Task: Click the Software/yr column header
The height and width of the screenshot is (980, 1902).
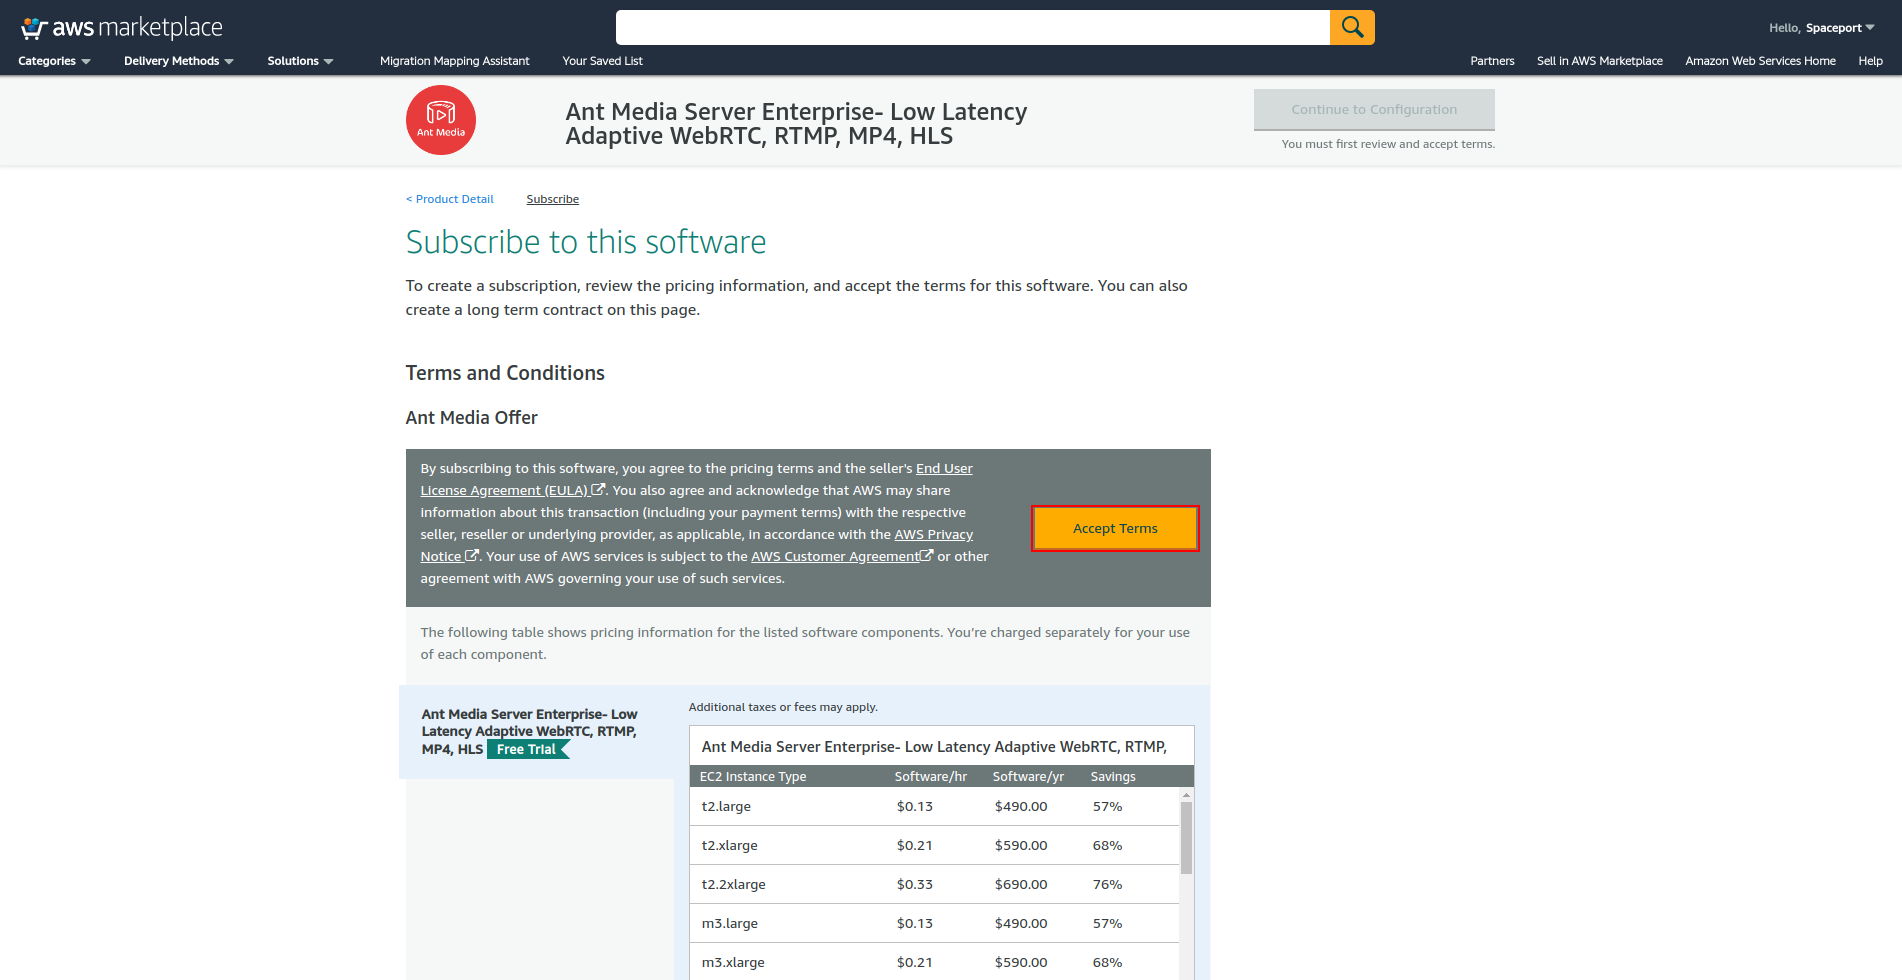Action: pyautogui.click(x=1028, y=776)
